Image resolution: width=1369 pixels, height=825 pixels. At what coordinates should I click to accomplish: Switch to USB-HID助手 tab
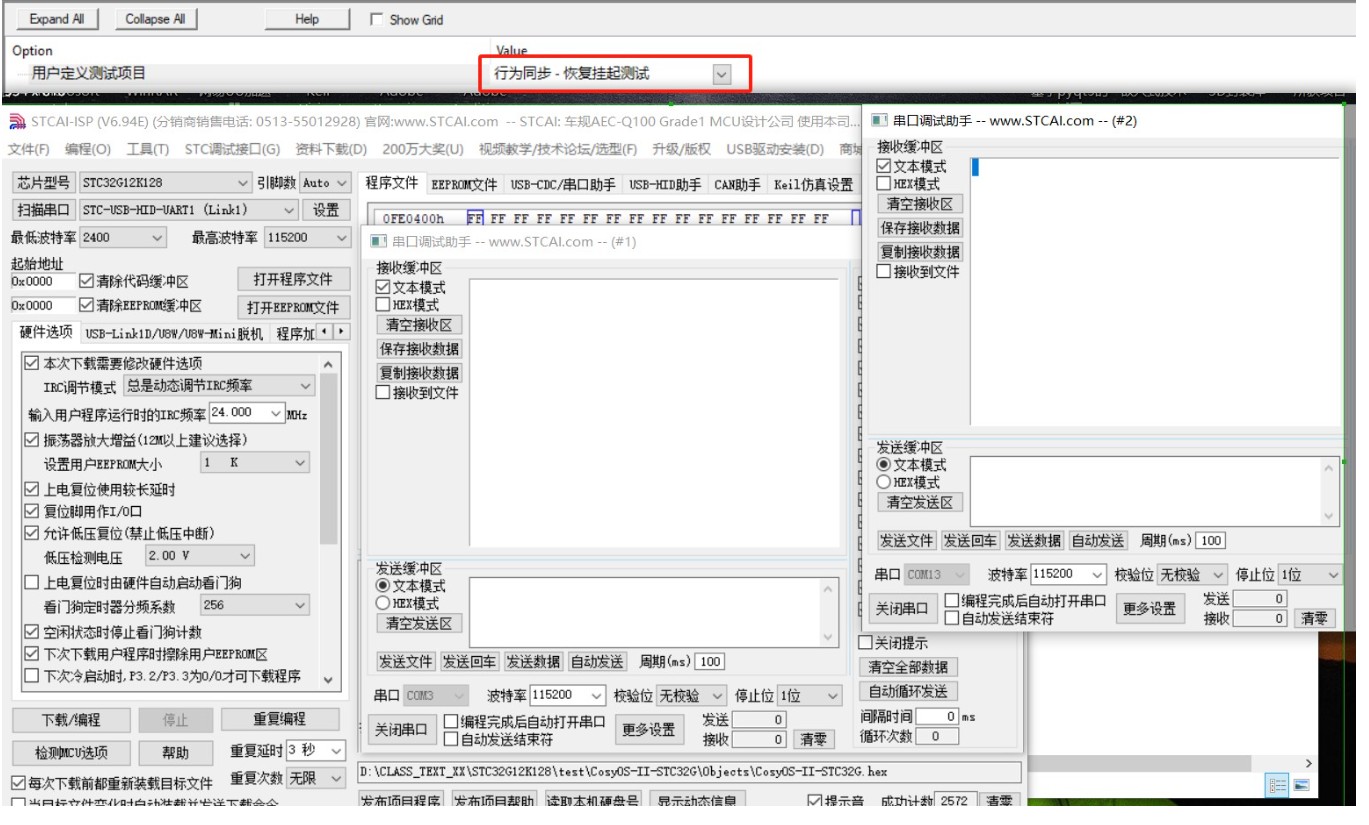coord(665,184)
